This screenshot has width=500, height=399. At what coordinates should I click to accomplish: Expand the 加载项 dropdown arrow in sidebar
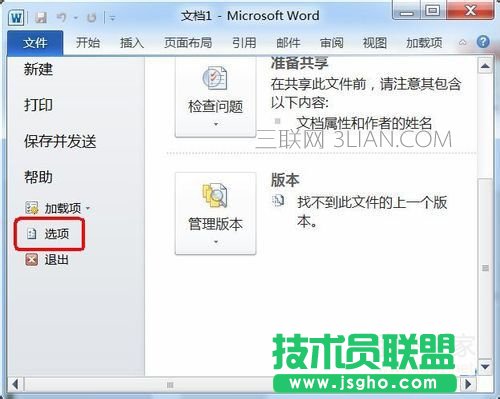click(x=88, y=208)
